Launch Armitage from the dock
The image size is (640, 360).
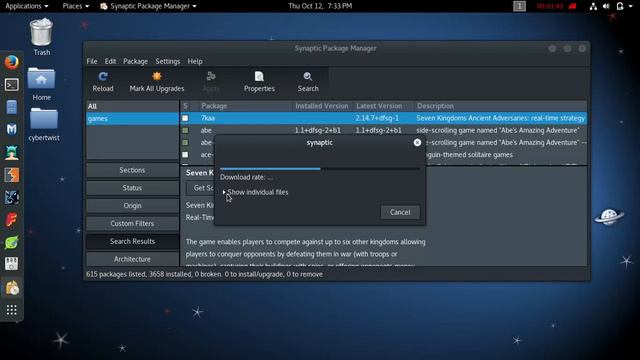coord(11,153)
